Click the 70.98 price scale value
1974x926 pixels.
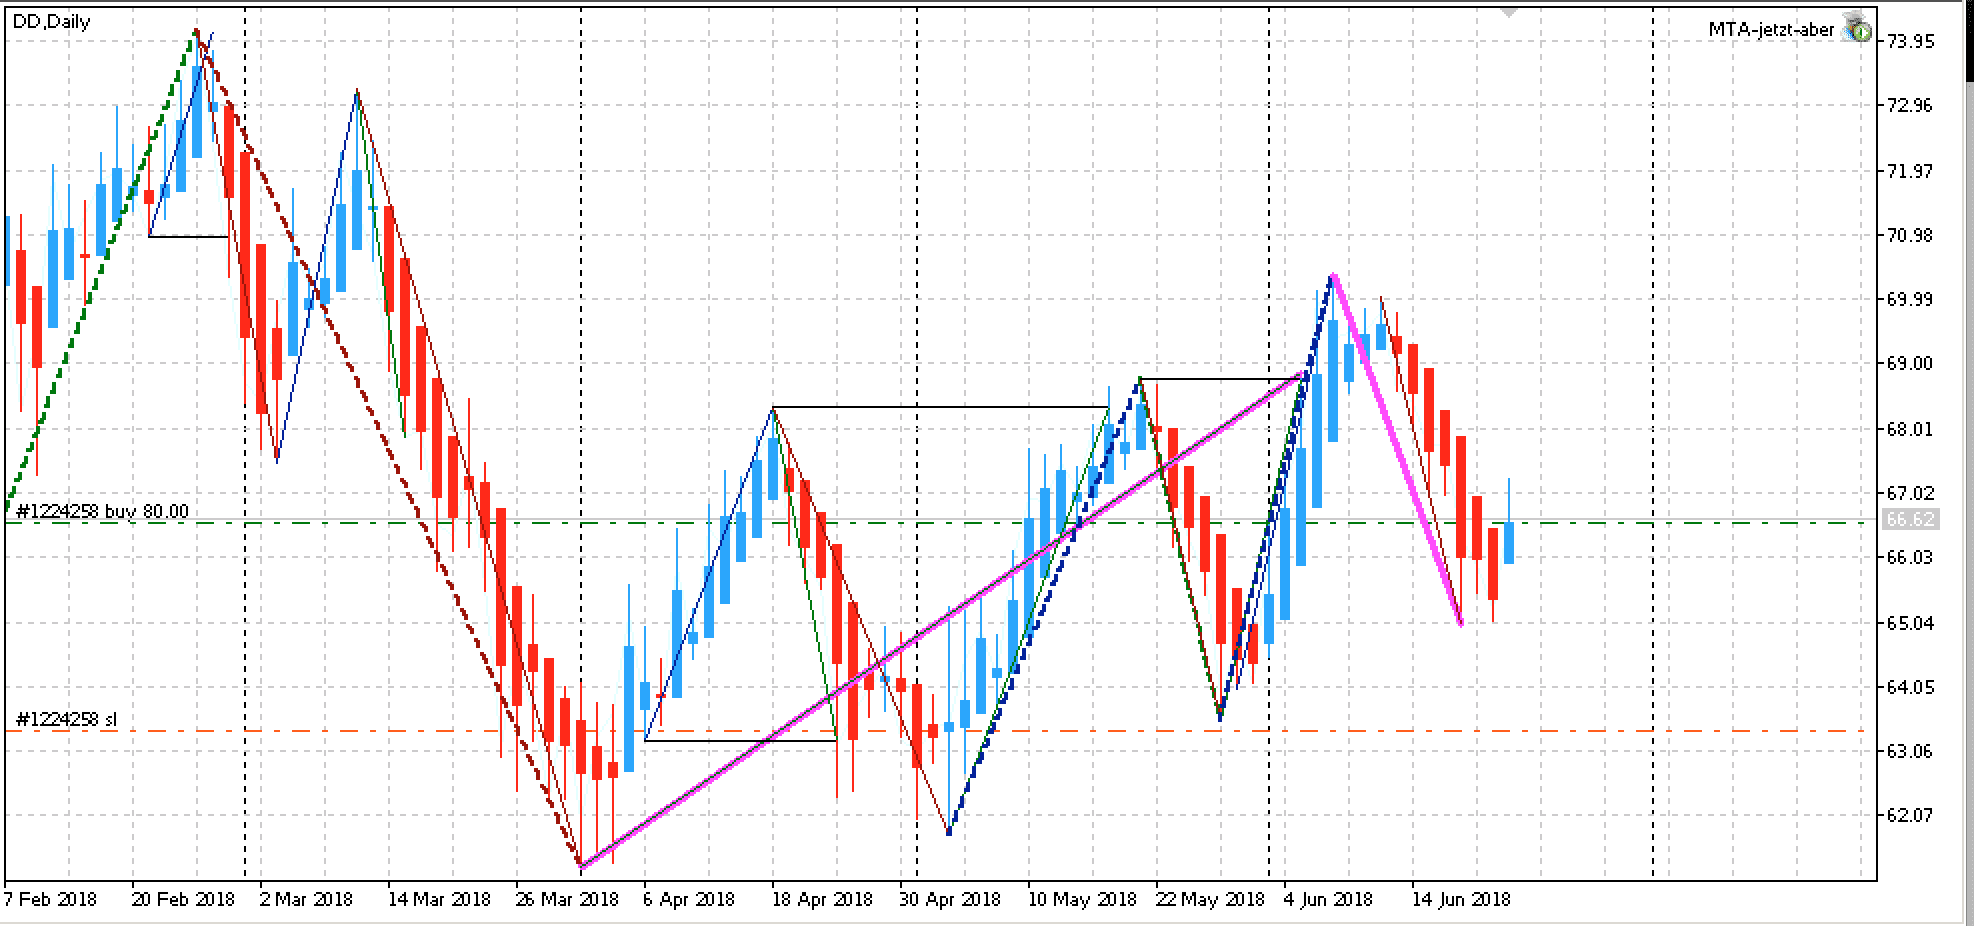point(1910,235)
